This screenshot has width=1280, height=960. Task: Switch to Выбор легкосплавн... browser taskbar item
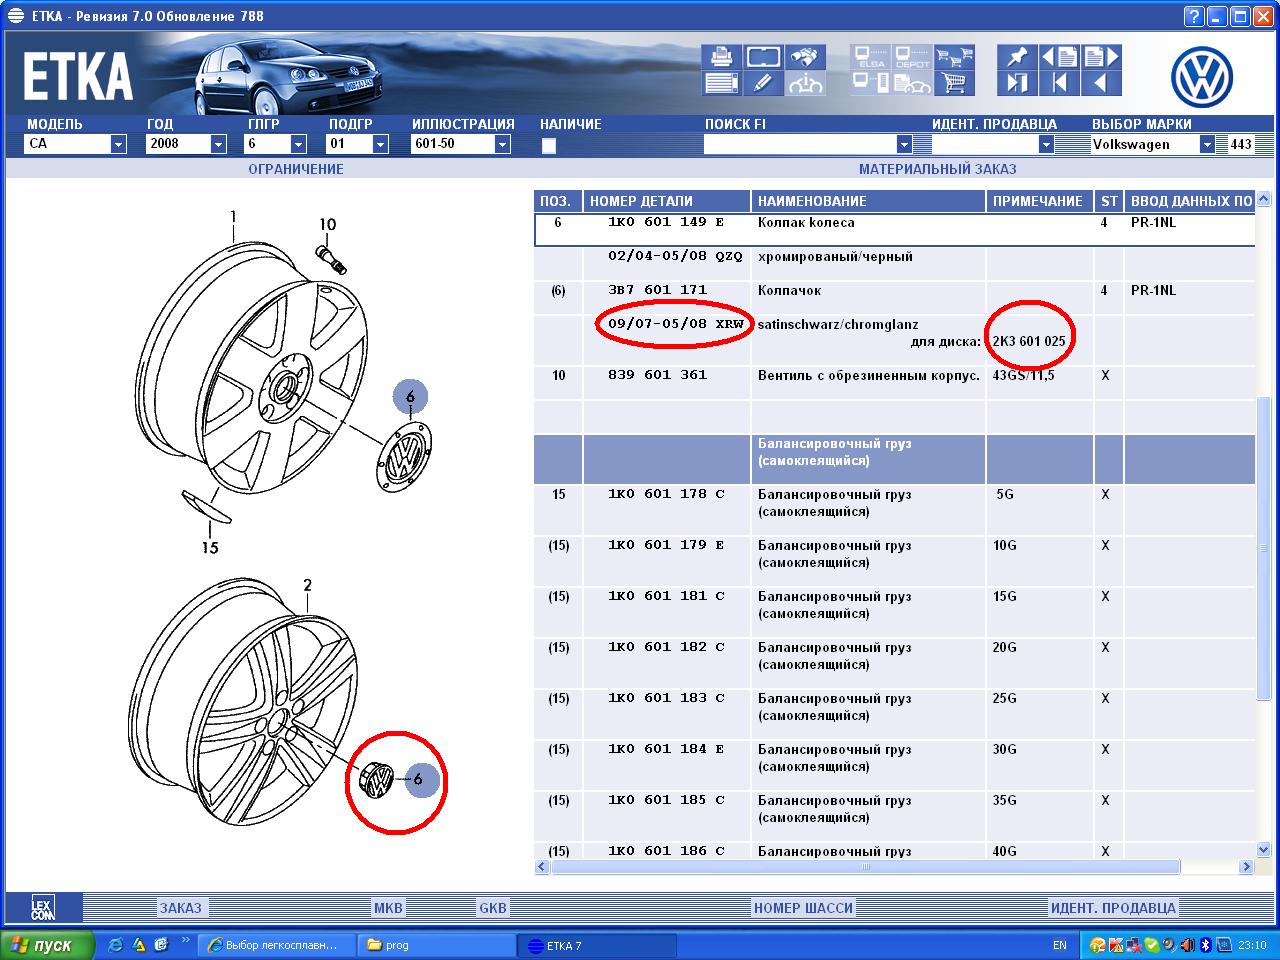coord(278,945)
